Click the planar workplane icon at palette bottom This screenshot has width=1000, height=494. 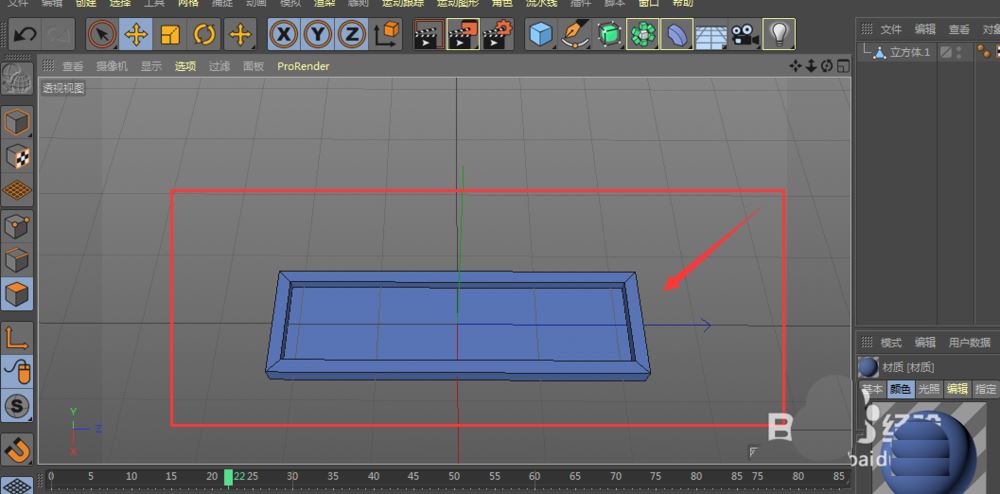17,485
